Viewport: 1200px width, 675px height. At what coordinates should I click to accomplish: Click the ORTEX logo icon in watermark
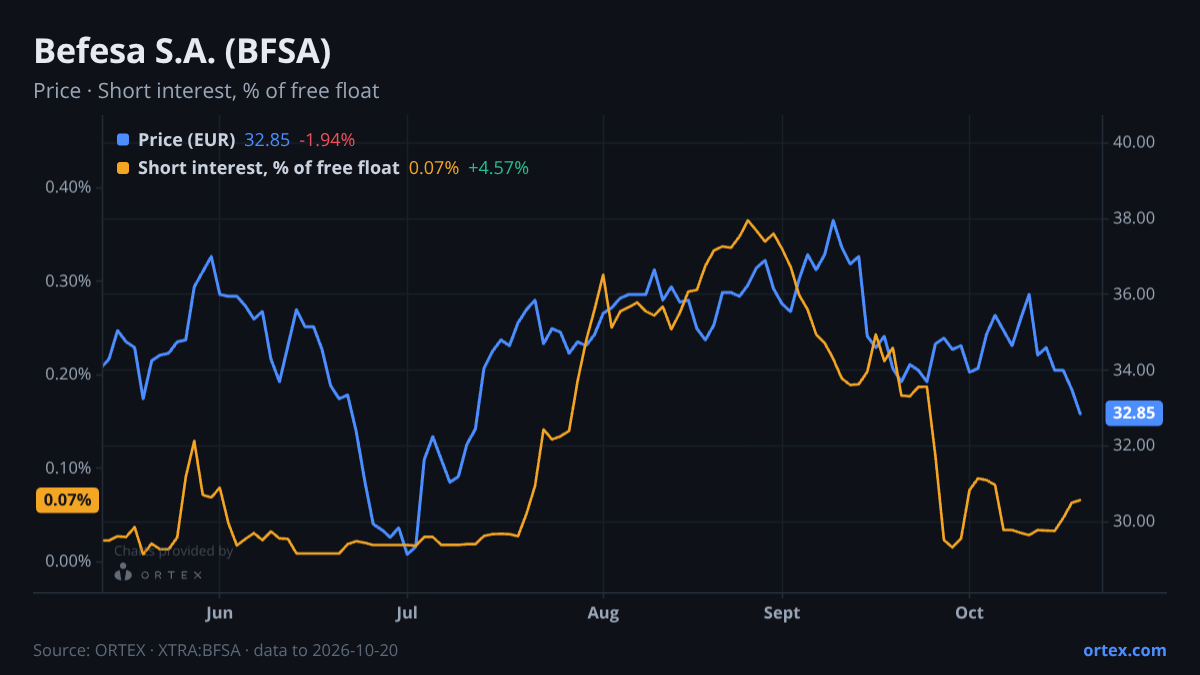[123, 573]
